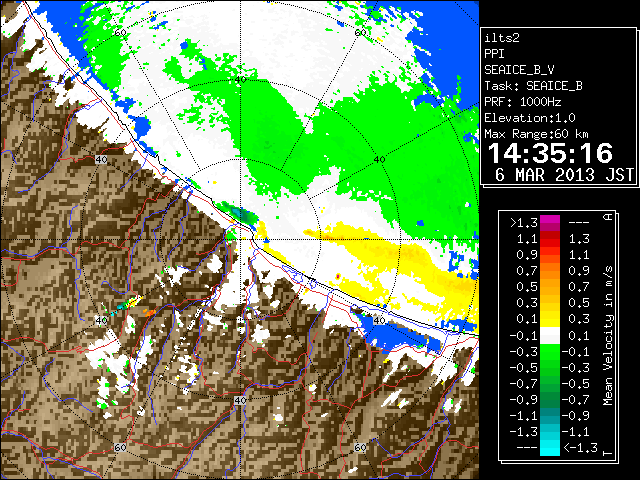Click the 40 range ring label south of the radar
This screenshot has height=480, width=640.
[240, 400]
